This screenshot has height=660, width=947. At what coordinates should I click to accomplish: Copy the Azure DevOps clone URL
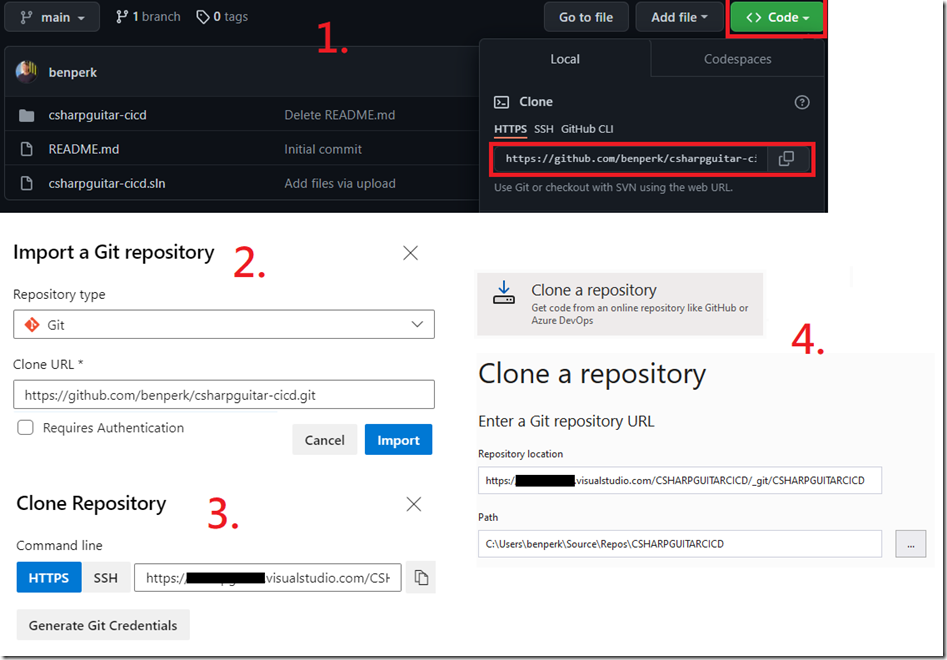pos(421,578)
